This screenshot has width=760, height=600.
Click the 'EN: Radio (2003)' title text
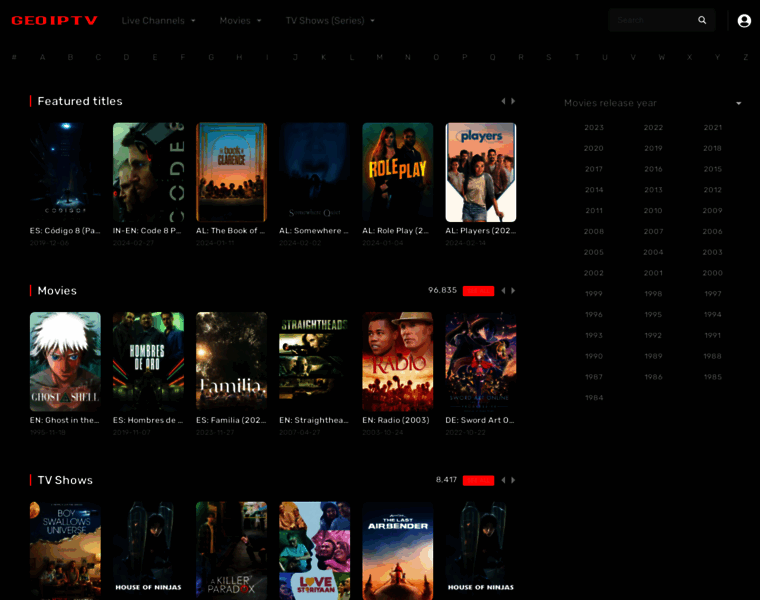coord(396,420)
